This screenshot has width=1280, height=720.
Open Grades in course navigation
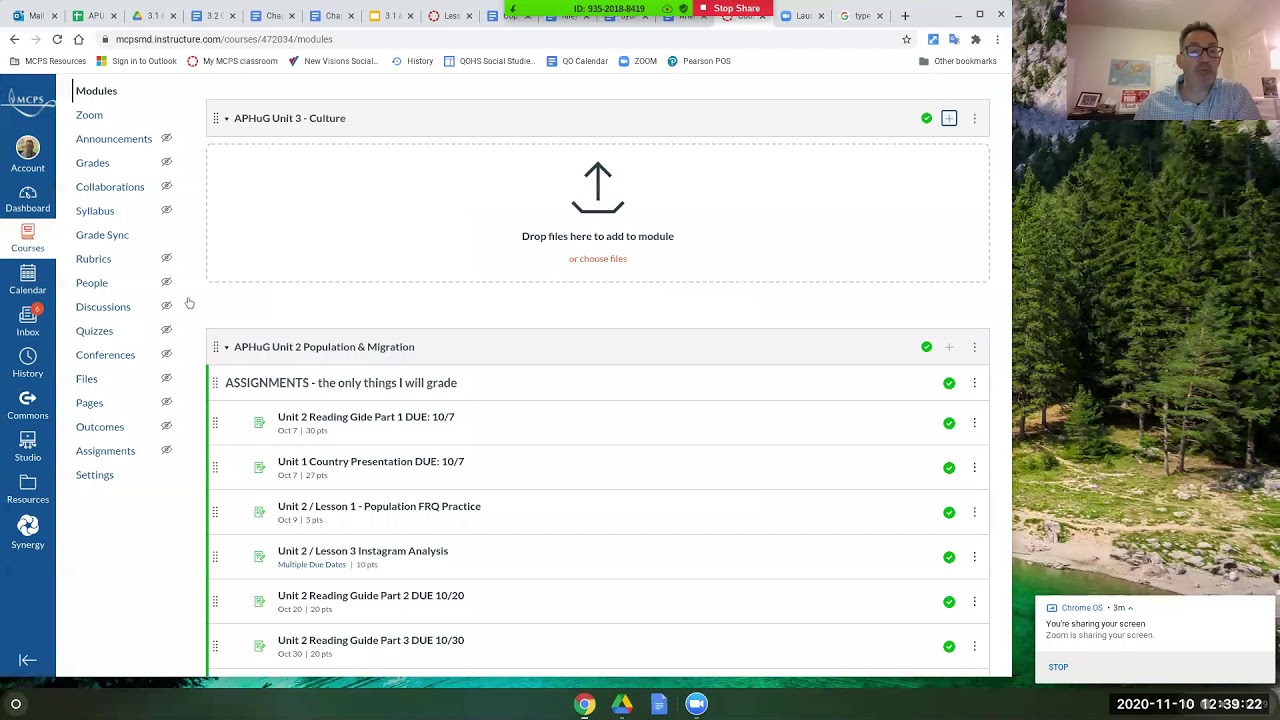click(x=92, y=163)
